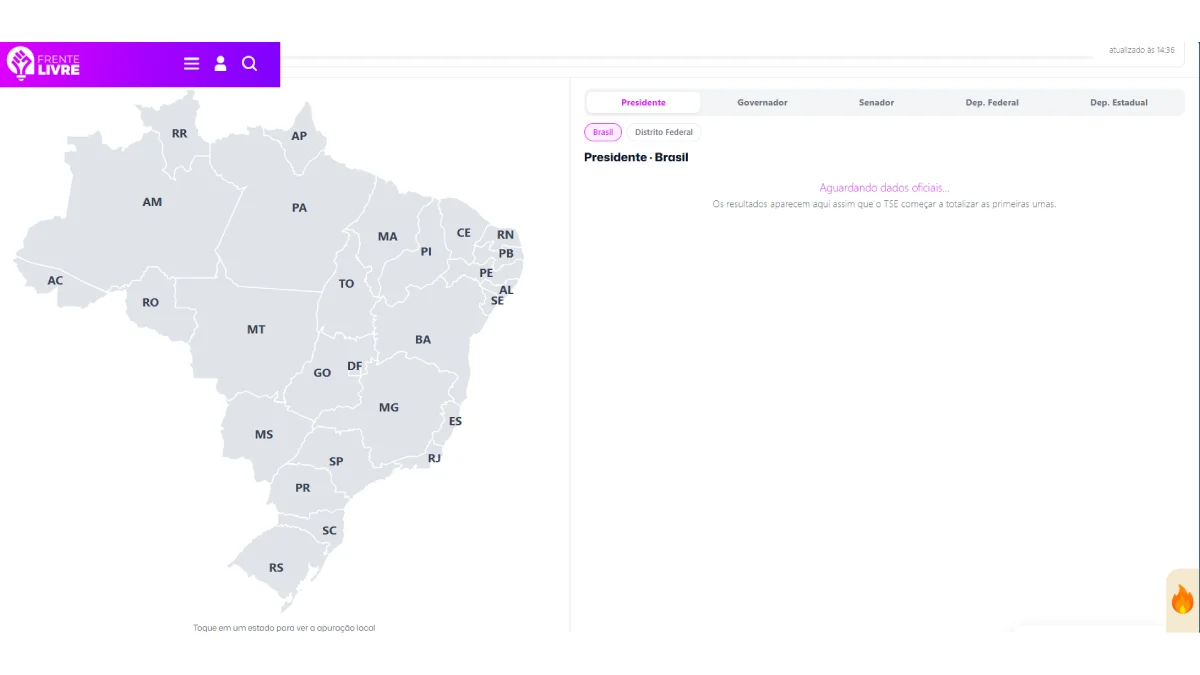Click Acre (AC) on the map
The height and width of the screenshot is (675, 1200).
coord(55,280)
